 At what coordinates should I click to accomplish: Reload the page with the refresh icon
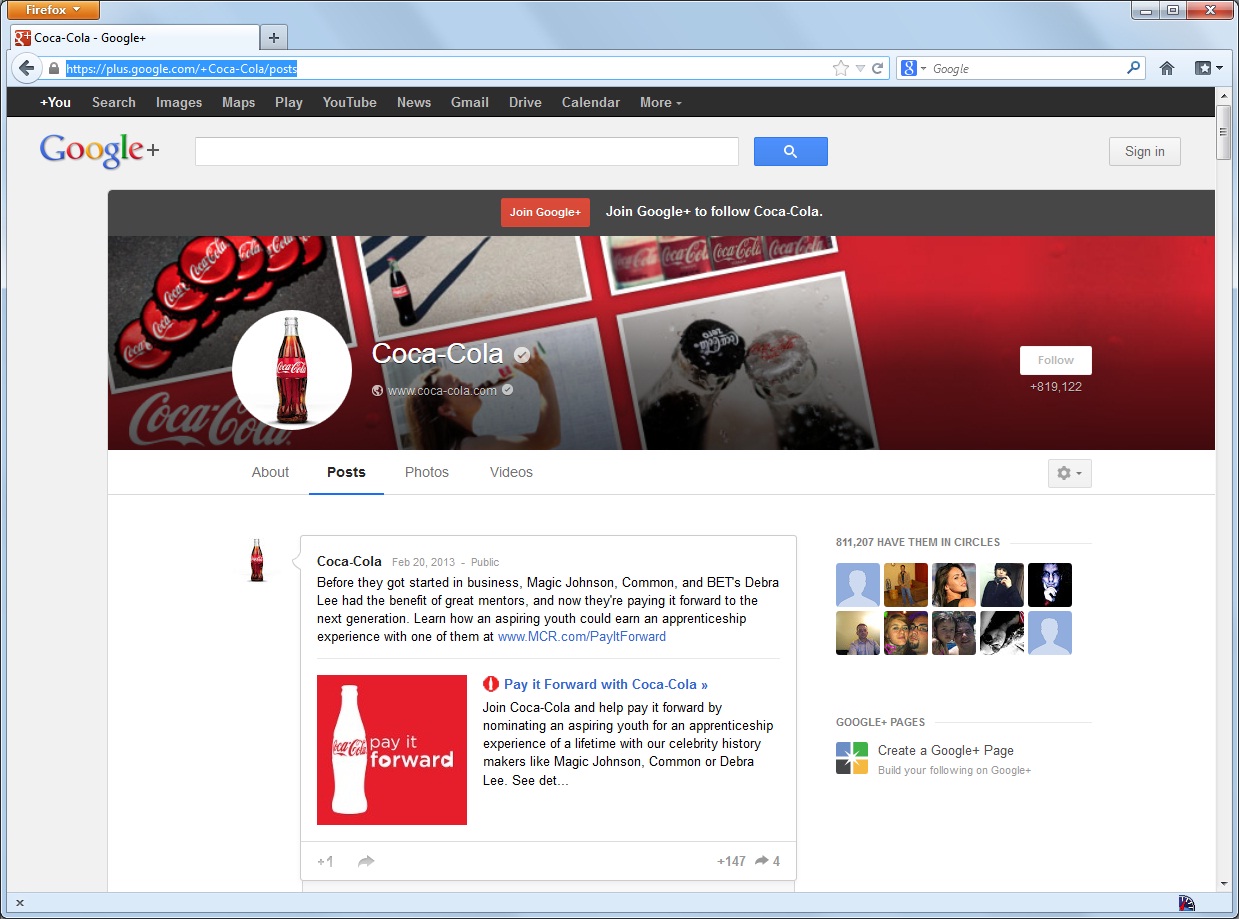pyautogui.click(x=877, y=68)
